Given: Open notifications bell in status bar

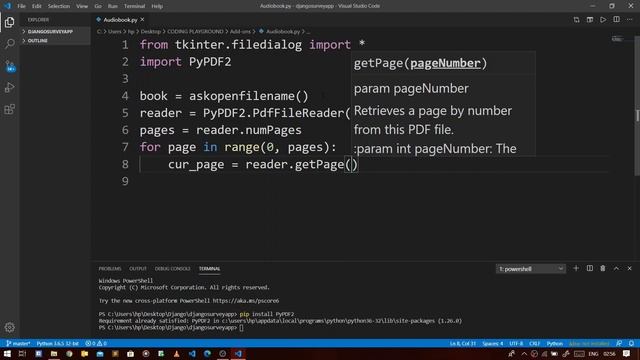Looking at the screenshot, I should click(x=631, y=343).
